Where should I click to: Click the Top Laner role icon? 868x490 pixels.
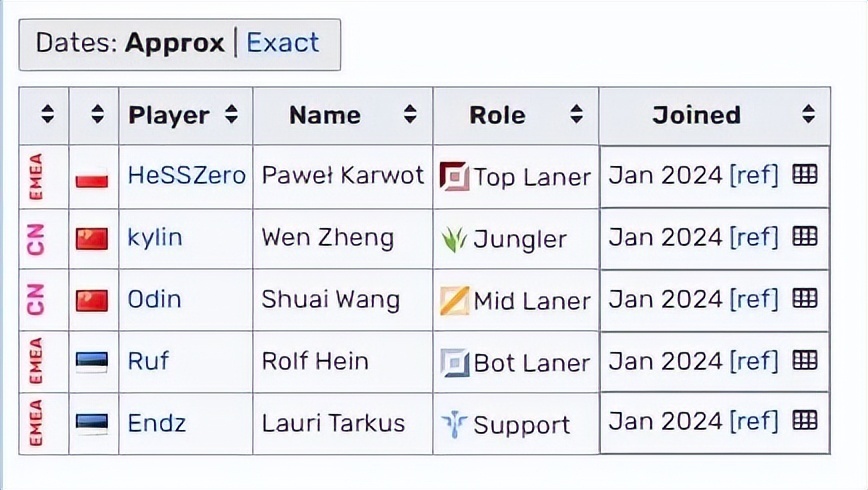(454, 177)
